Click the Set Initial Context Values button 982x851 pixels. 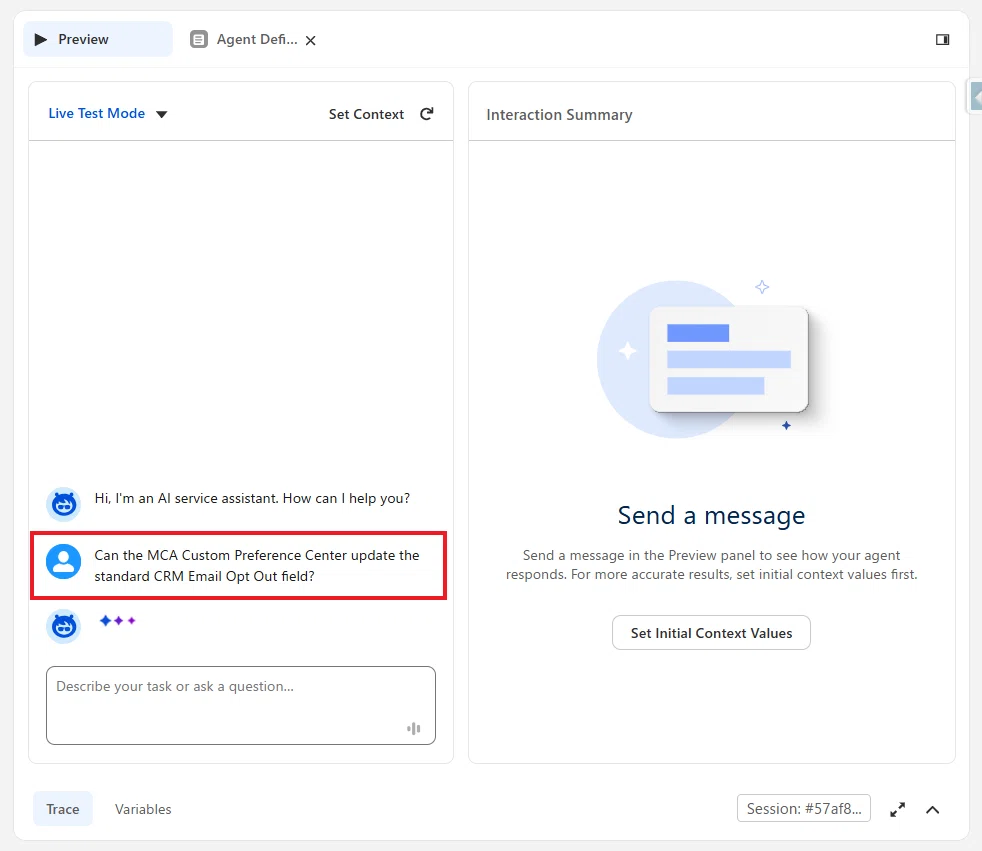711,633
